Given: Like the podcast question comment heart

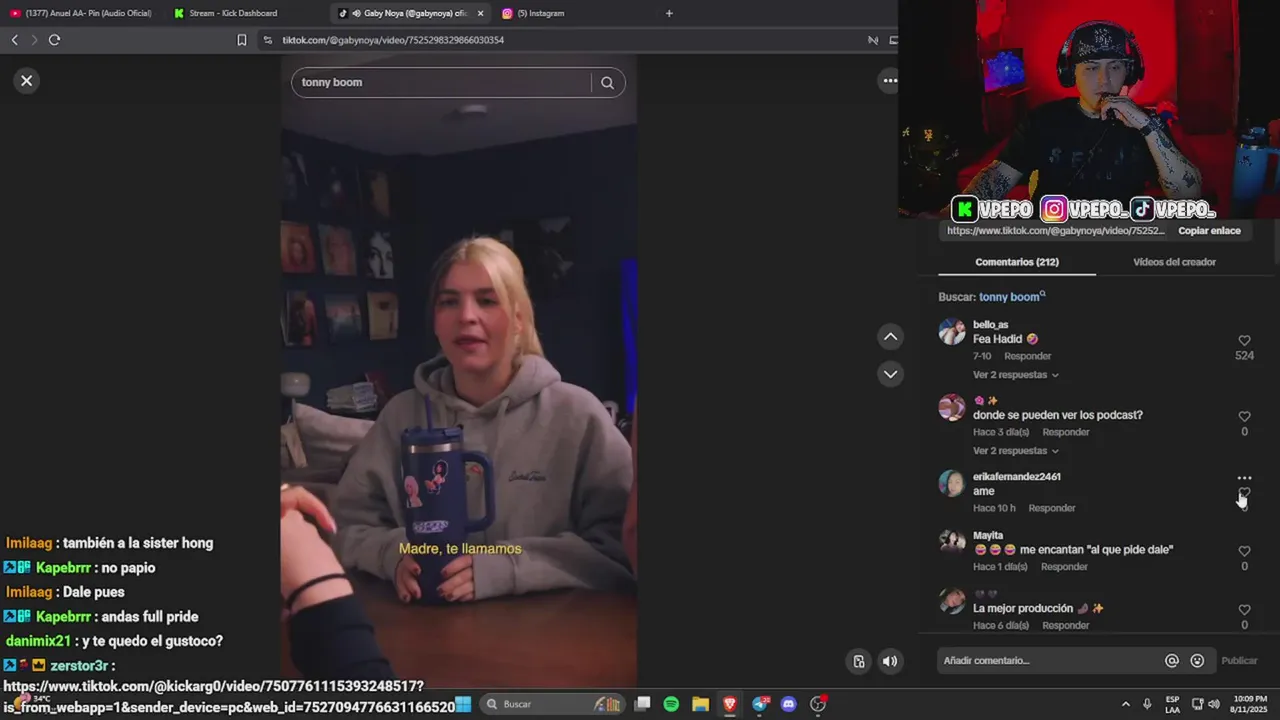Looking at the screenshot, I should click(1244, 417).
